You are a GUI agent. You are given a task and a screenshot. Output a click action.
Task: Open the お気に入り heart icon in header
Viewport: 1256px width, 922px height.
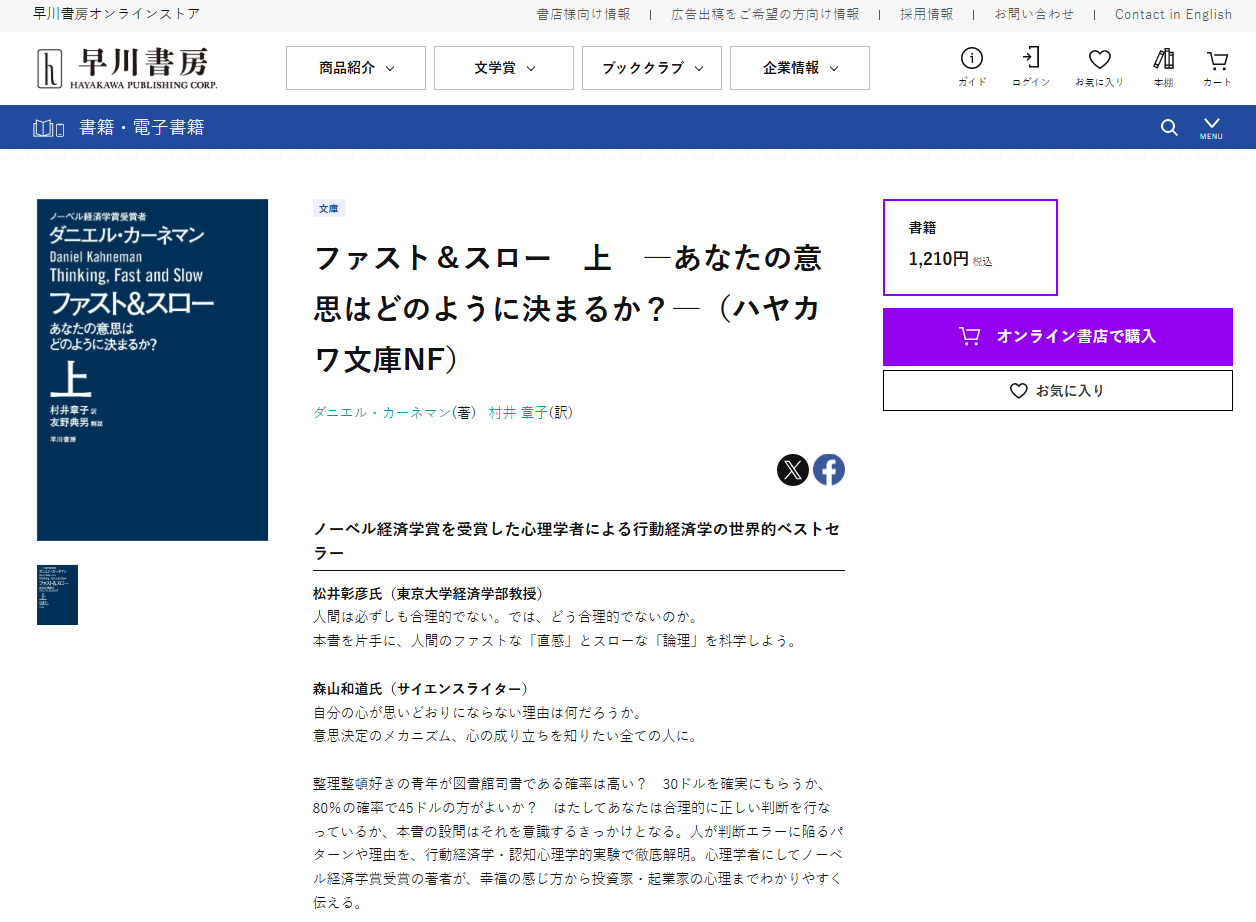coord(1099,67)
